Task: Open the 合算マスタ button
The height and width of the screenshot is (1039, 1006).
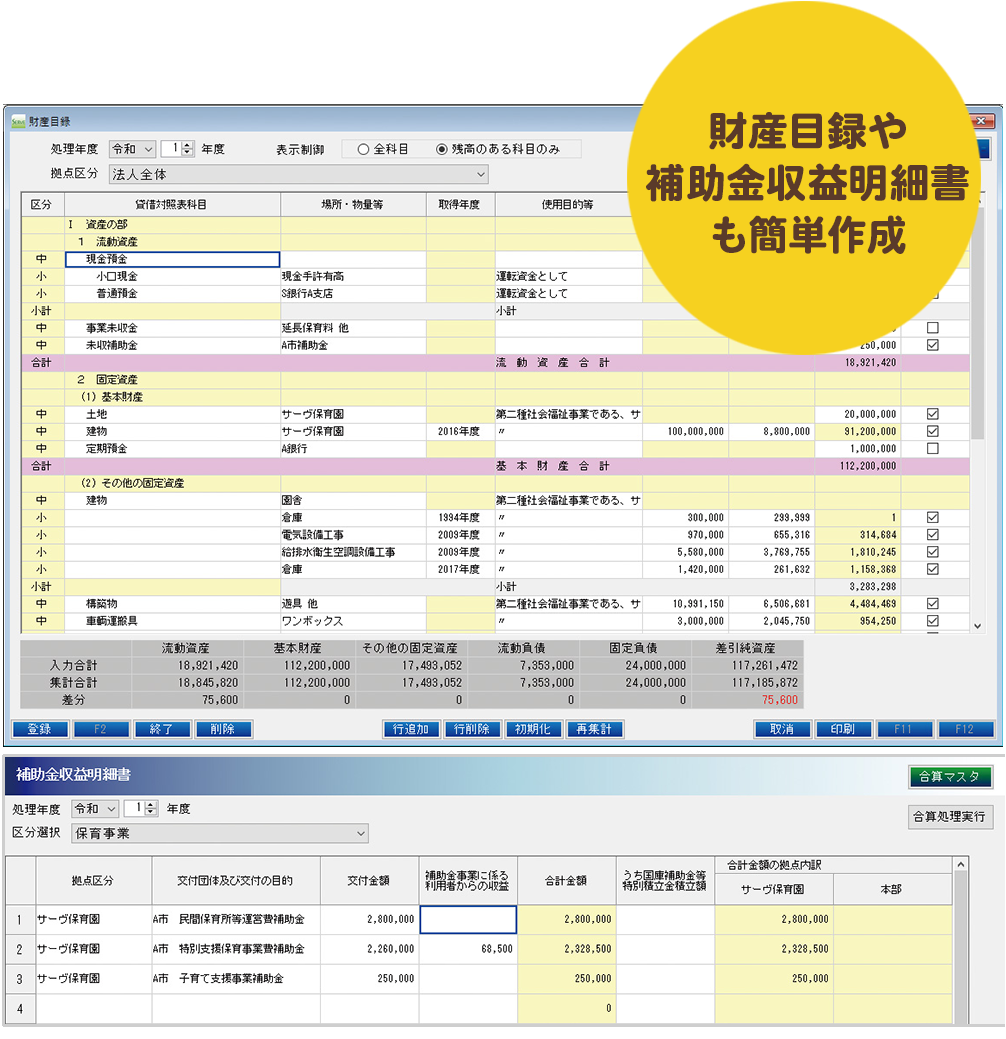Action: click(950, 776)
